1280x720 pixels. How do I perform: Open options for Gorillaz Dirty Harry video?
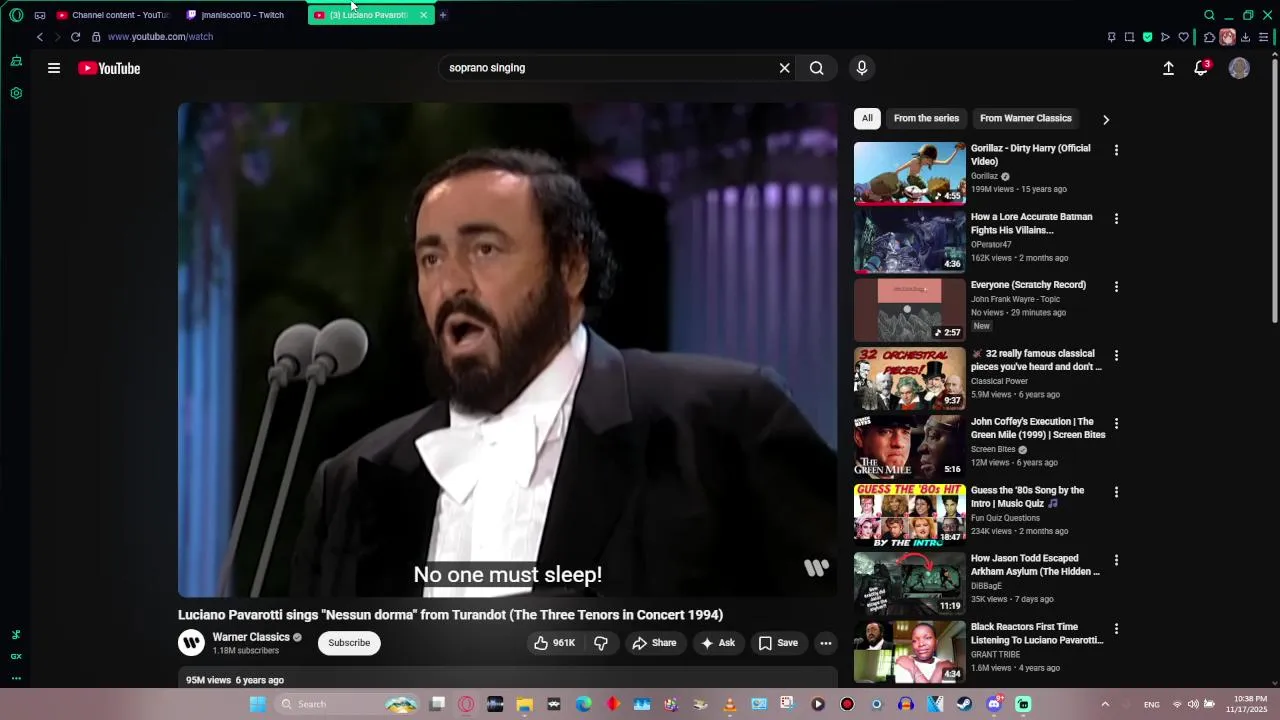[1116, 150]
